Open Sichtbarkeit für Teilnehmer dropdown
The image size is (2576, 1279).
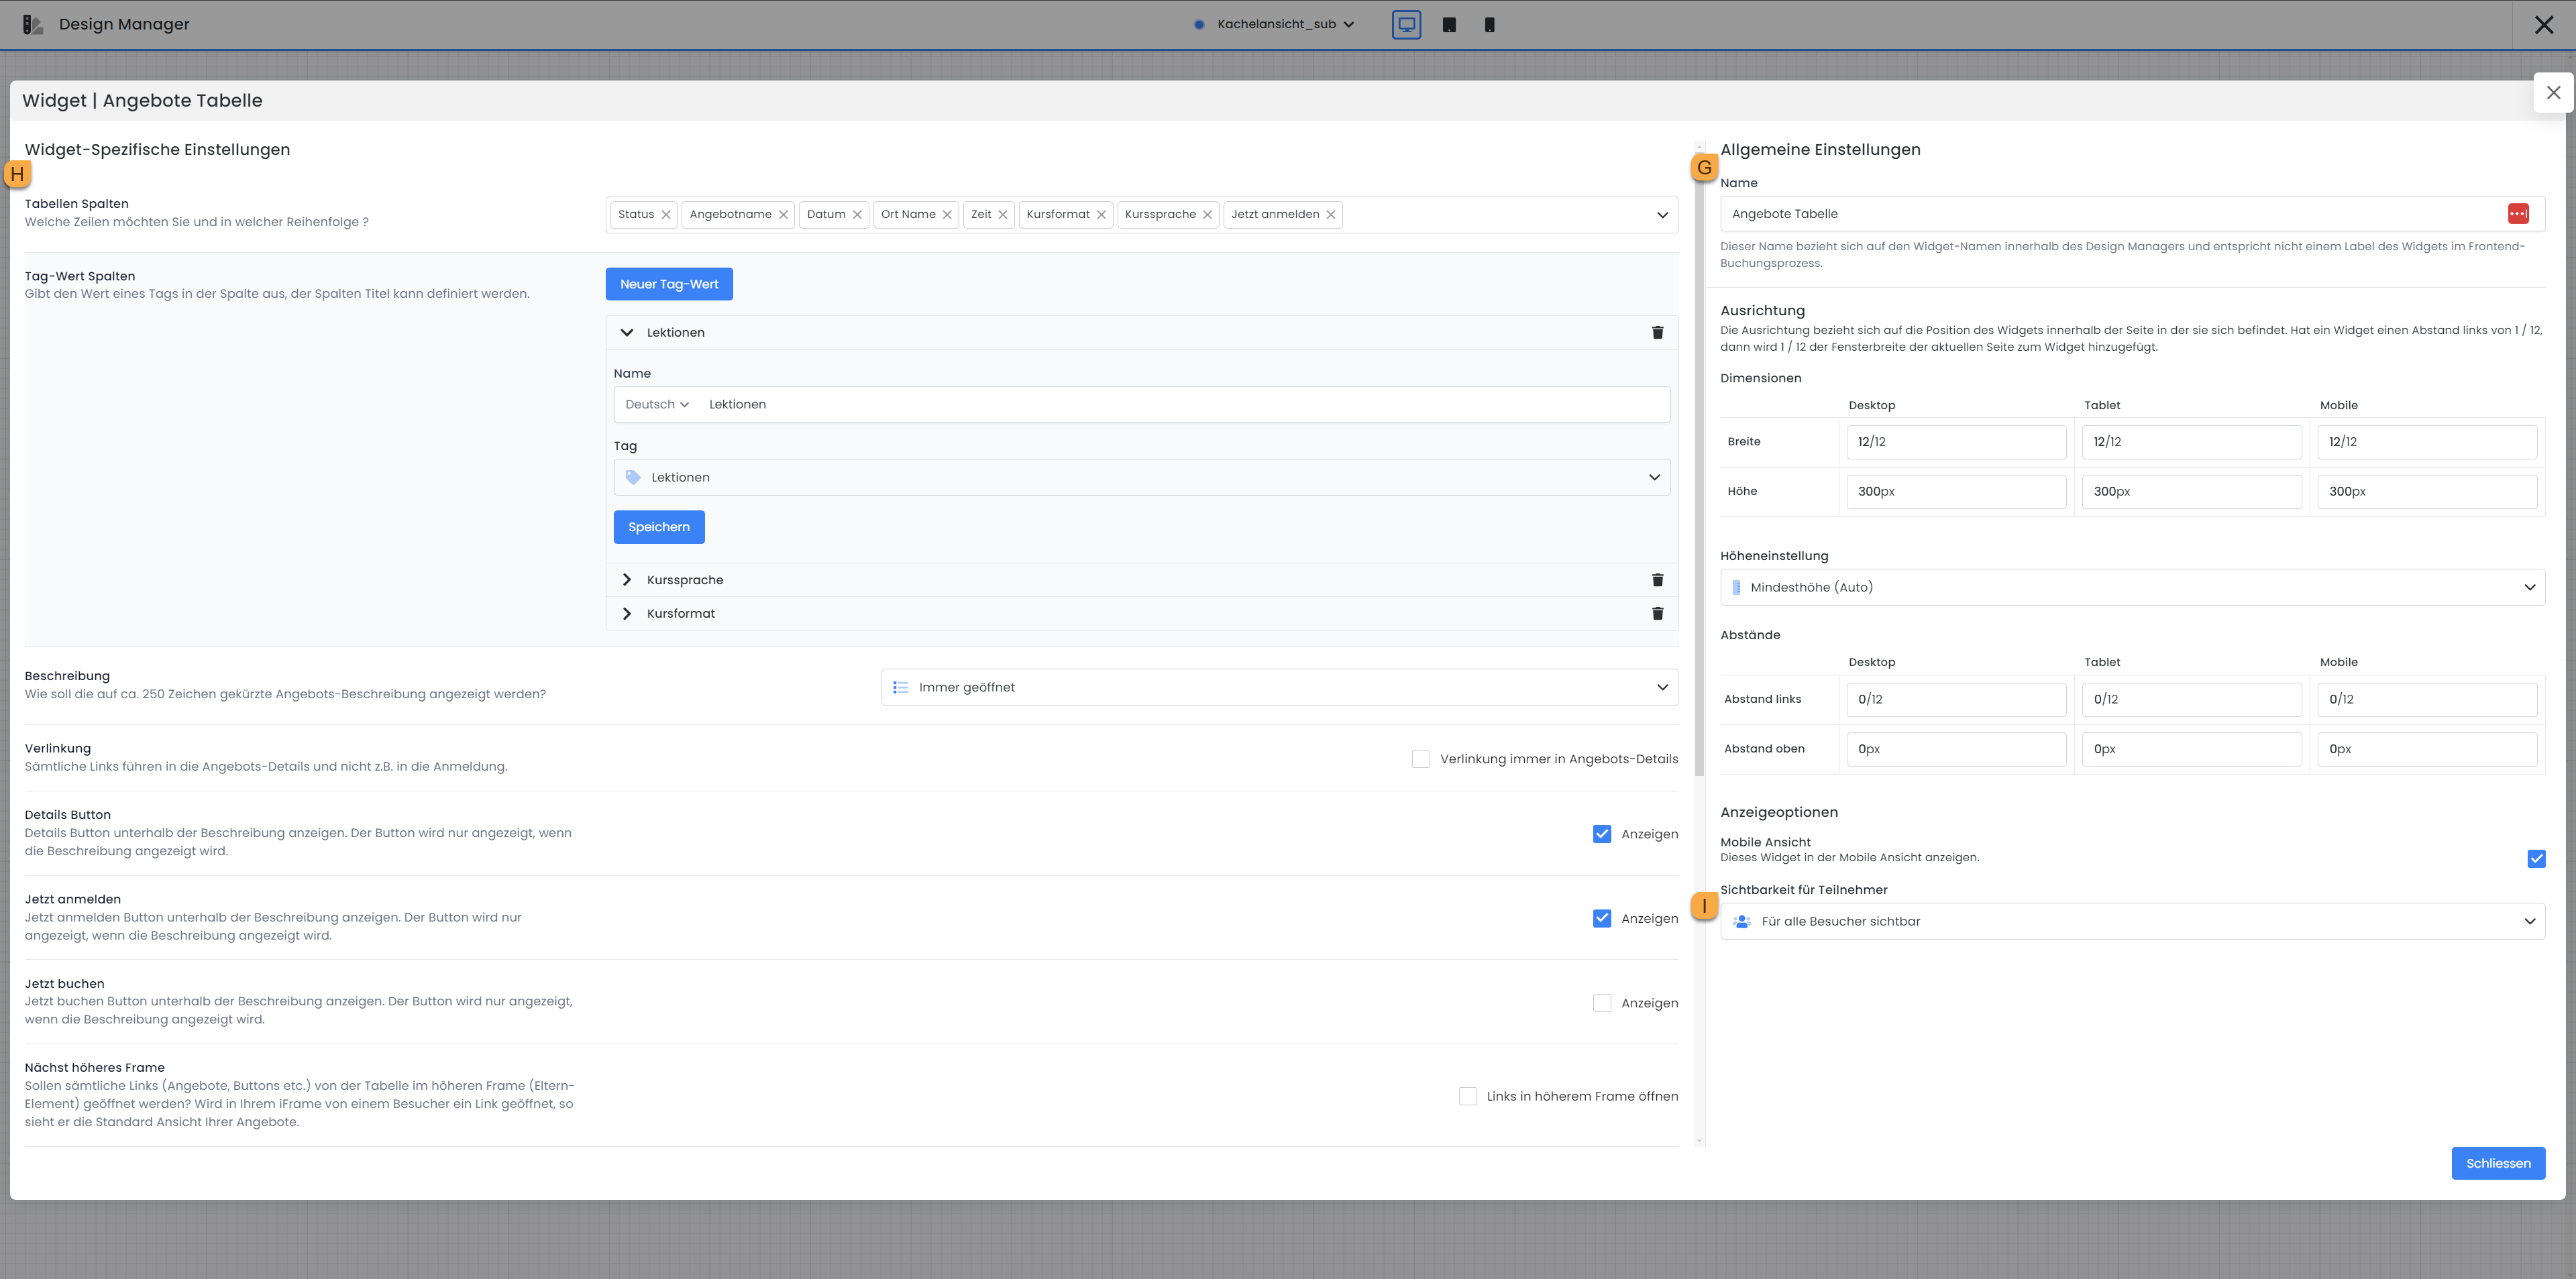coord(2131,921)
